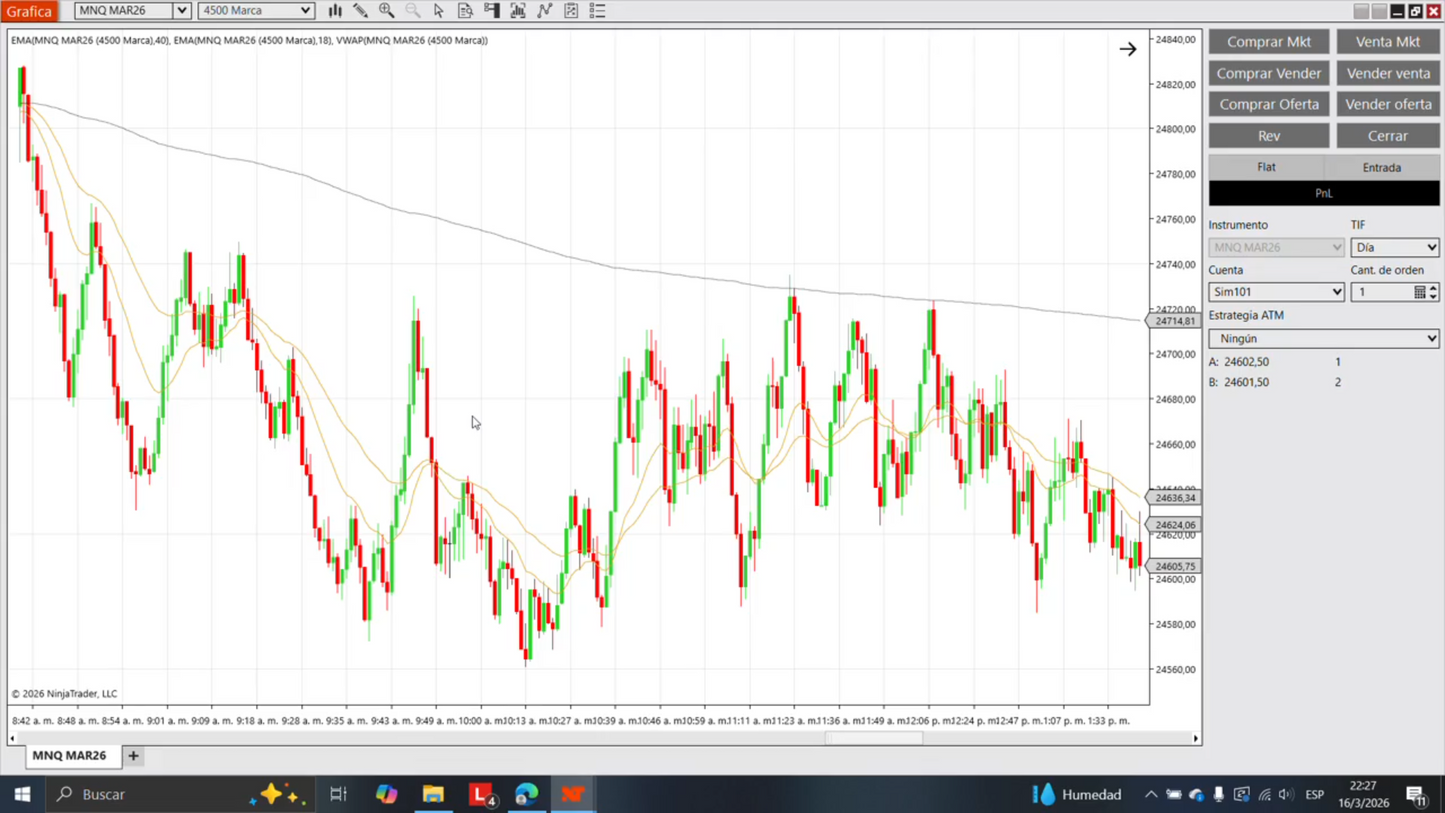Click the disabled Instrumento MNQ MAR26 dropdown

[1276, 247]
